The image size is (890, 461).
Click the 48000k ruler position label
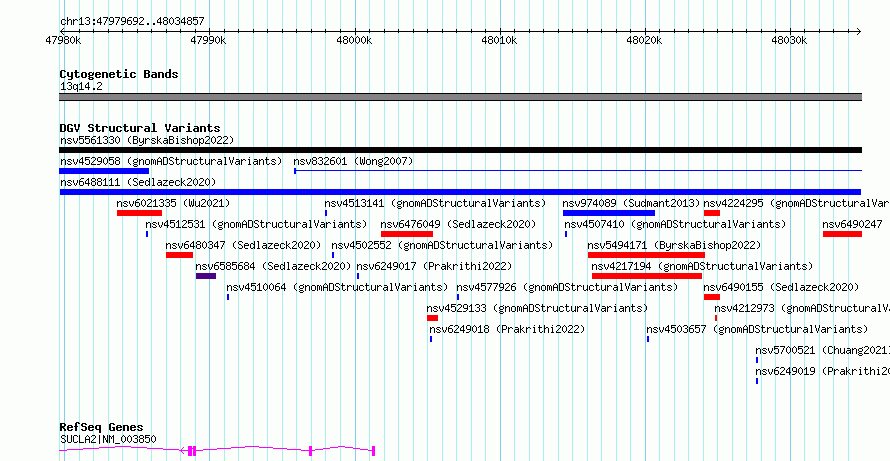[355, 41]
